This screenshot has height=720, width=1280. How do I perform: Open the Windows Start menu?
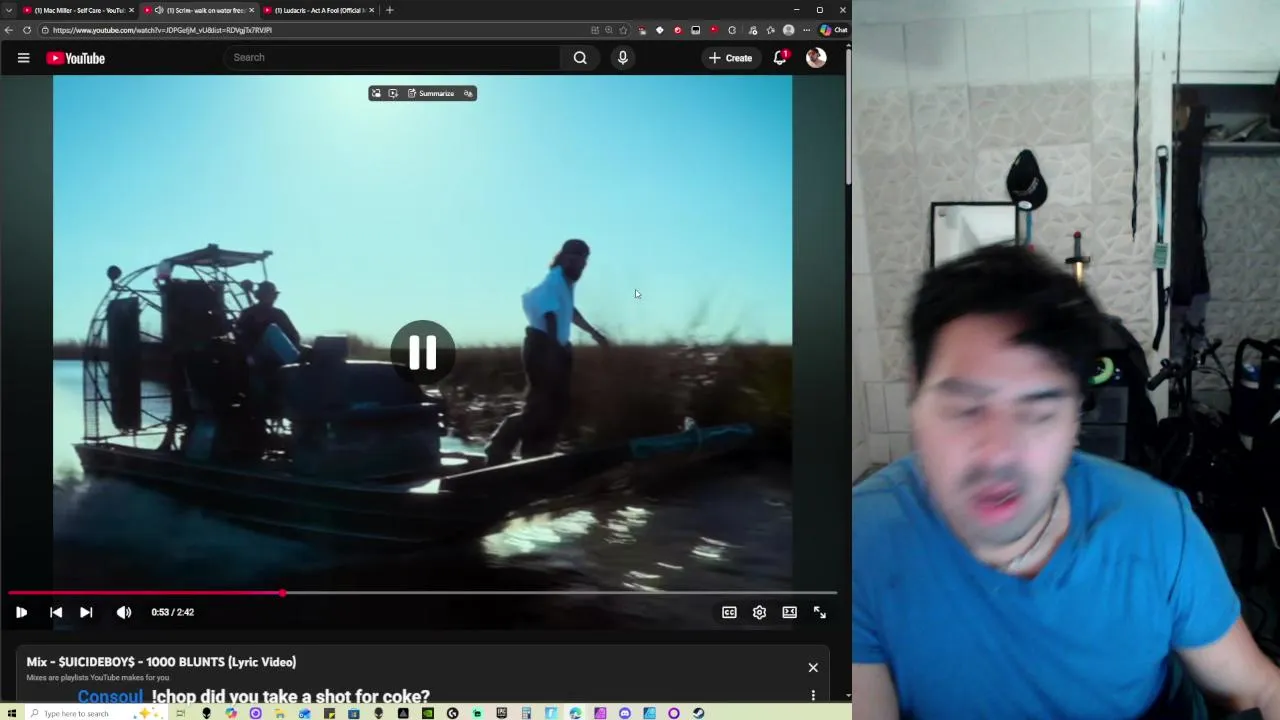click(x=11, y=713)
